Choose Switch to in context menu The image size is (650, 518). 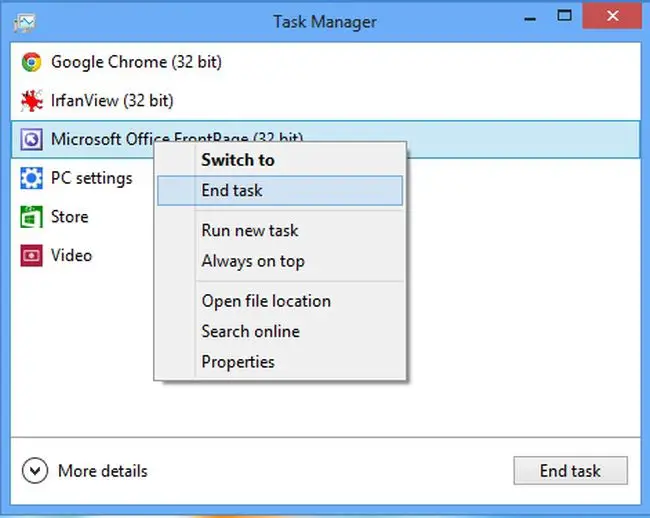[x=237, y=160]
